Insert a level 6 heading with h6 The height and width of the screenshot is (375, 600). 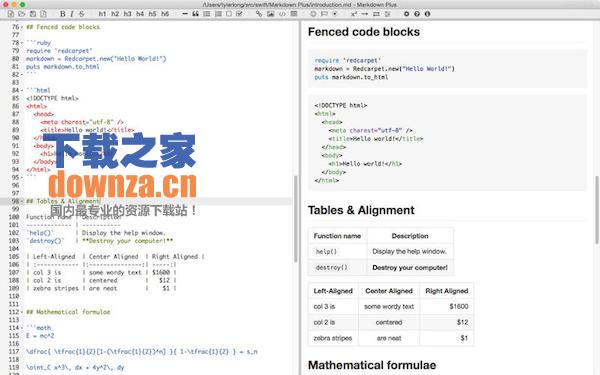point(165,14)
